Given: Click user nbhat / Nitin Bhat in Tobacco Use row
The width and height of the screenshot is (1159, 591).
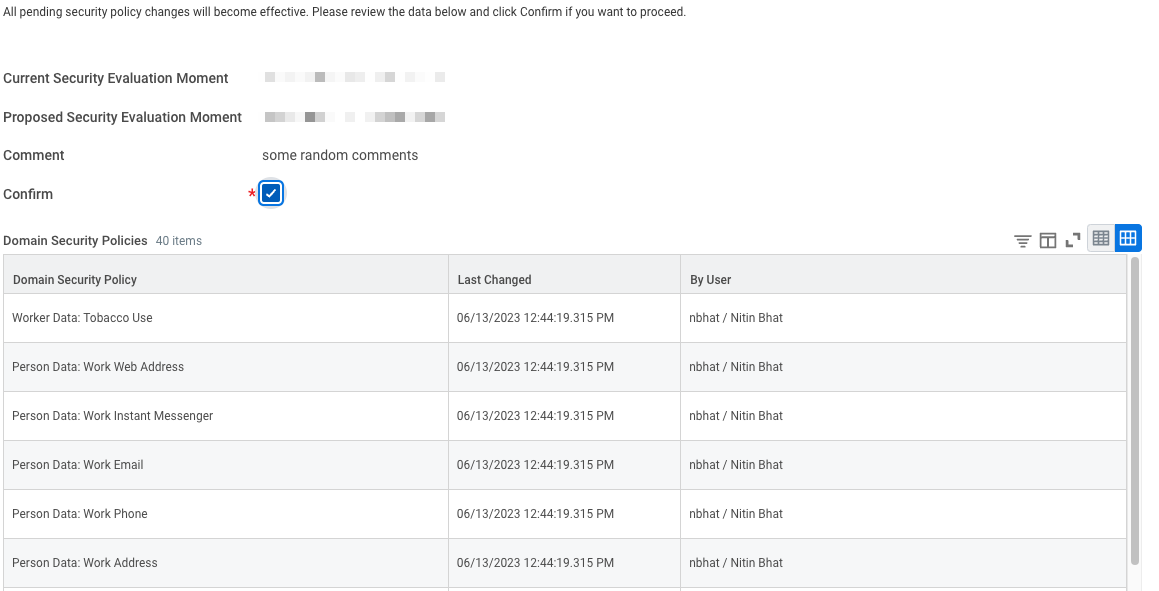Looking at the screenshot, I should pyautogui.click(x=736, y=318).
